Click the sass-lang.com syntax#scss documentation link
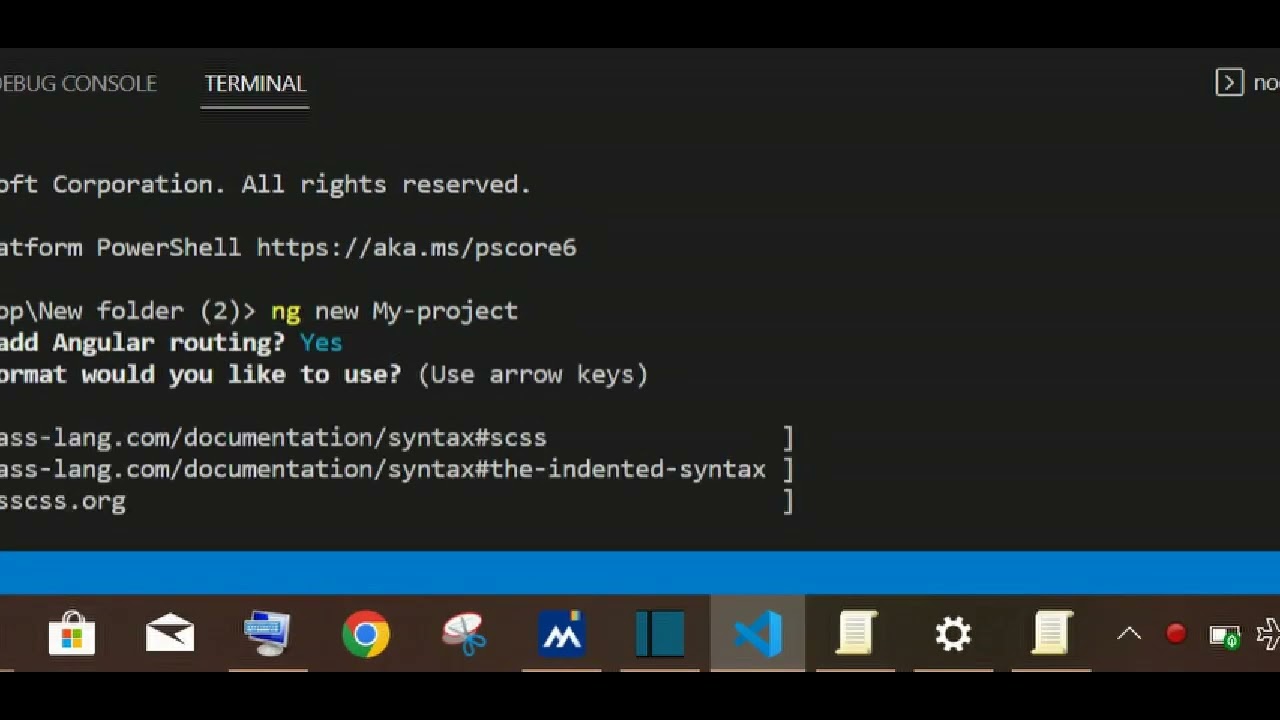This screenshot has width=1280, height=720. tap(273, 438)
